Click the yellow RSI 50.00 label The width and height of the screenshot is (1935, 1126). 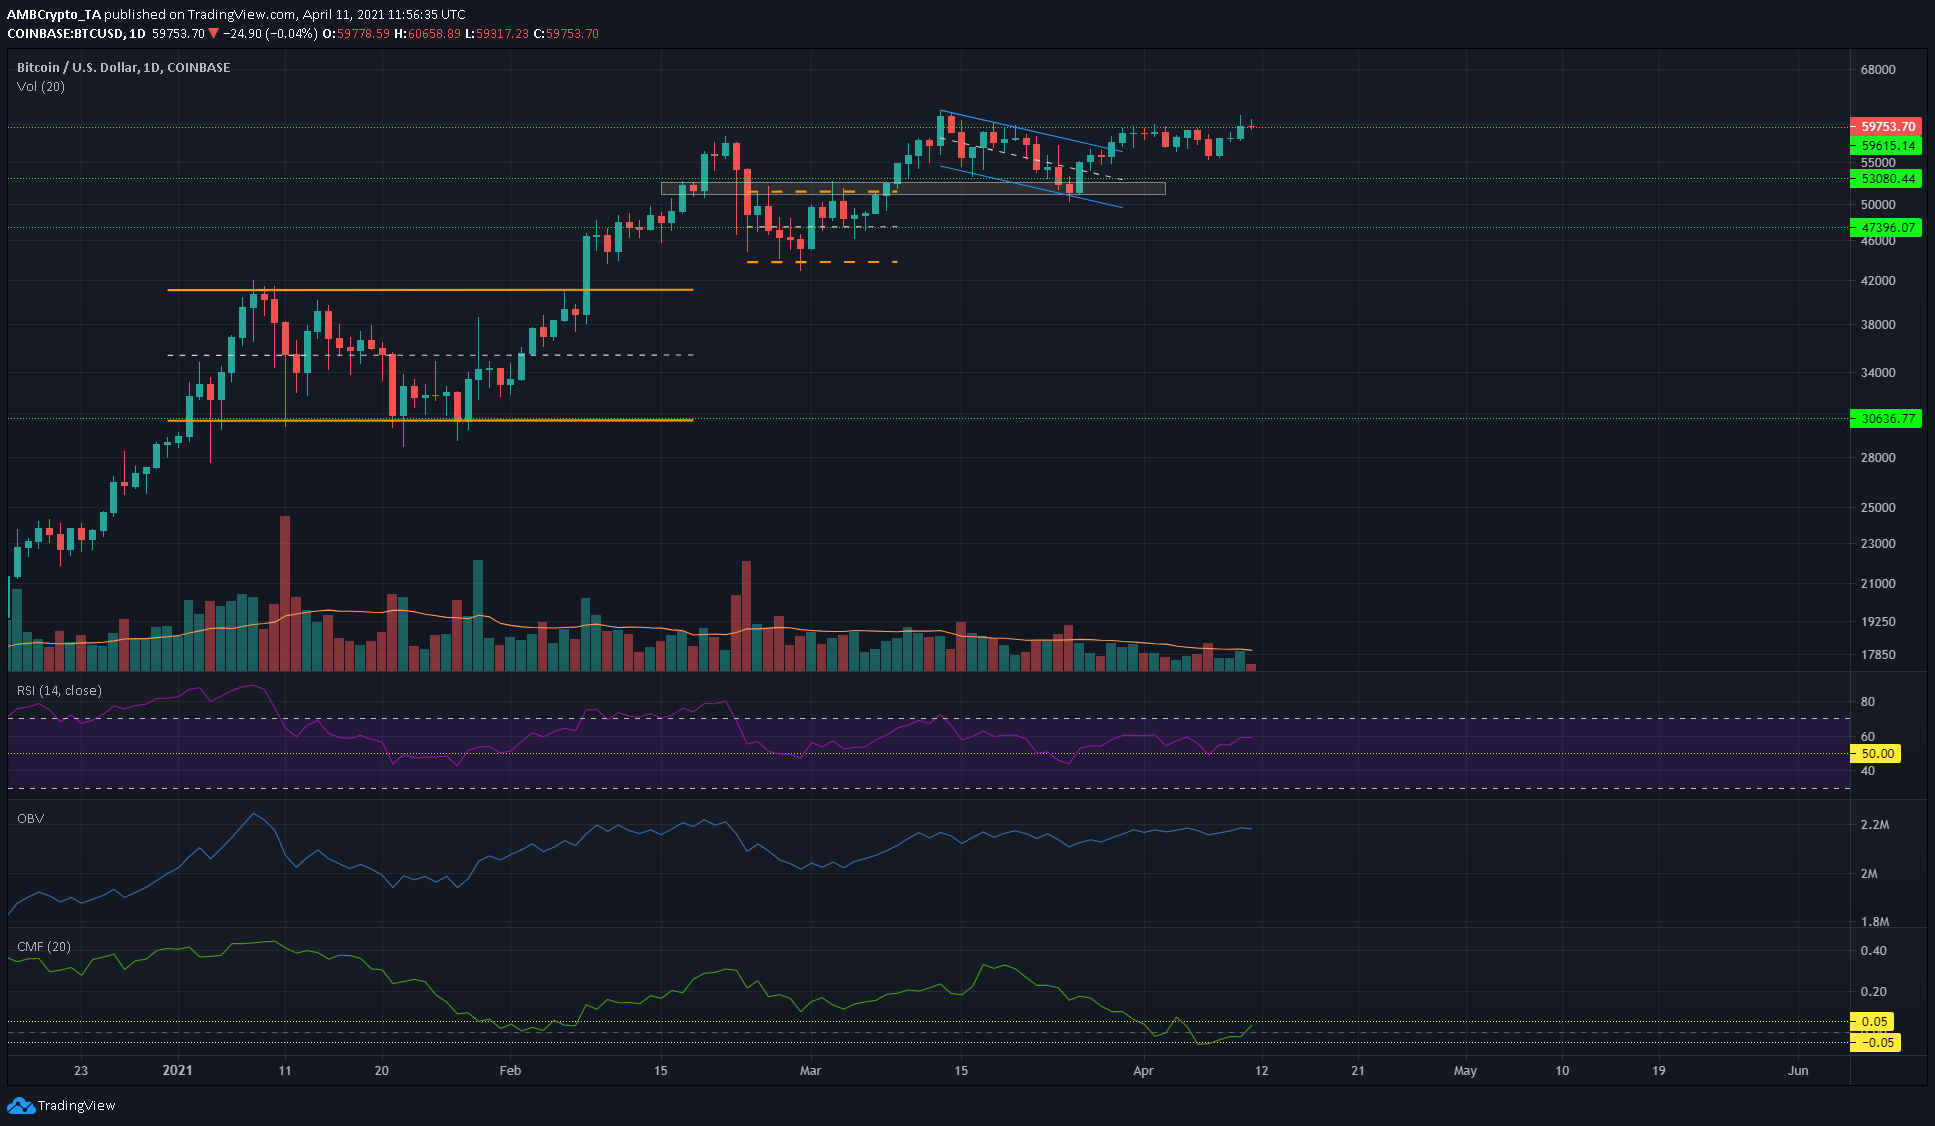click(x=1876, y=754)
